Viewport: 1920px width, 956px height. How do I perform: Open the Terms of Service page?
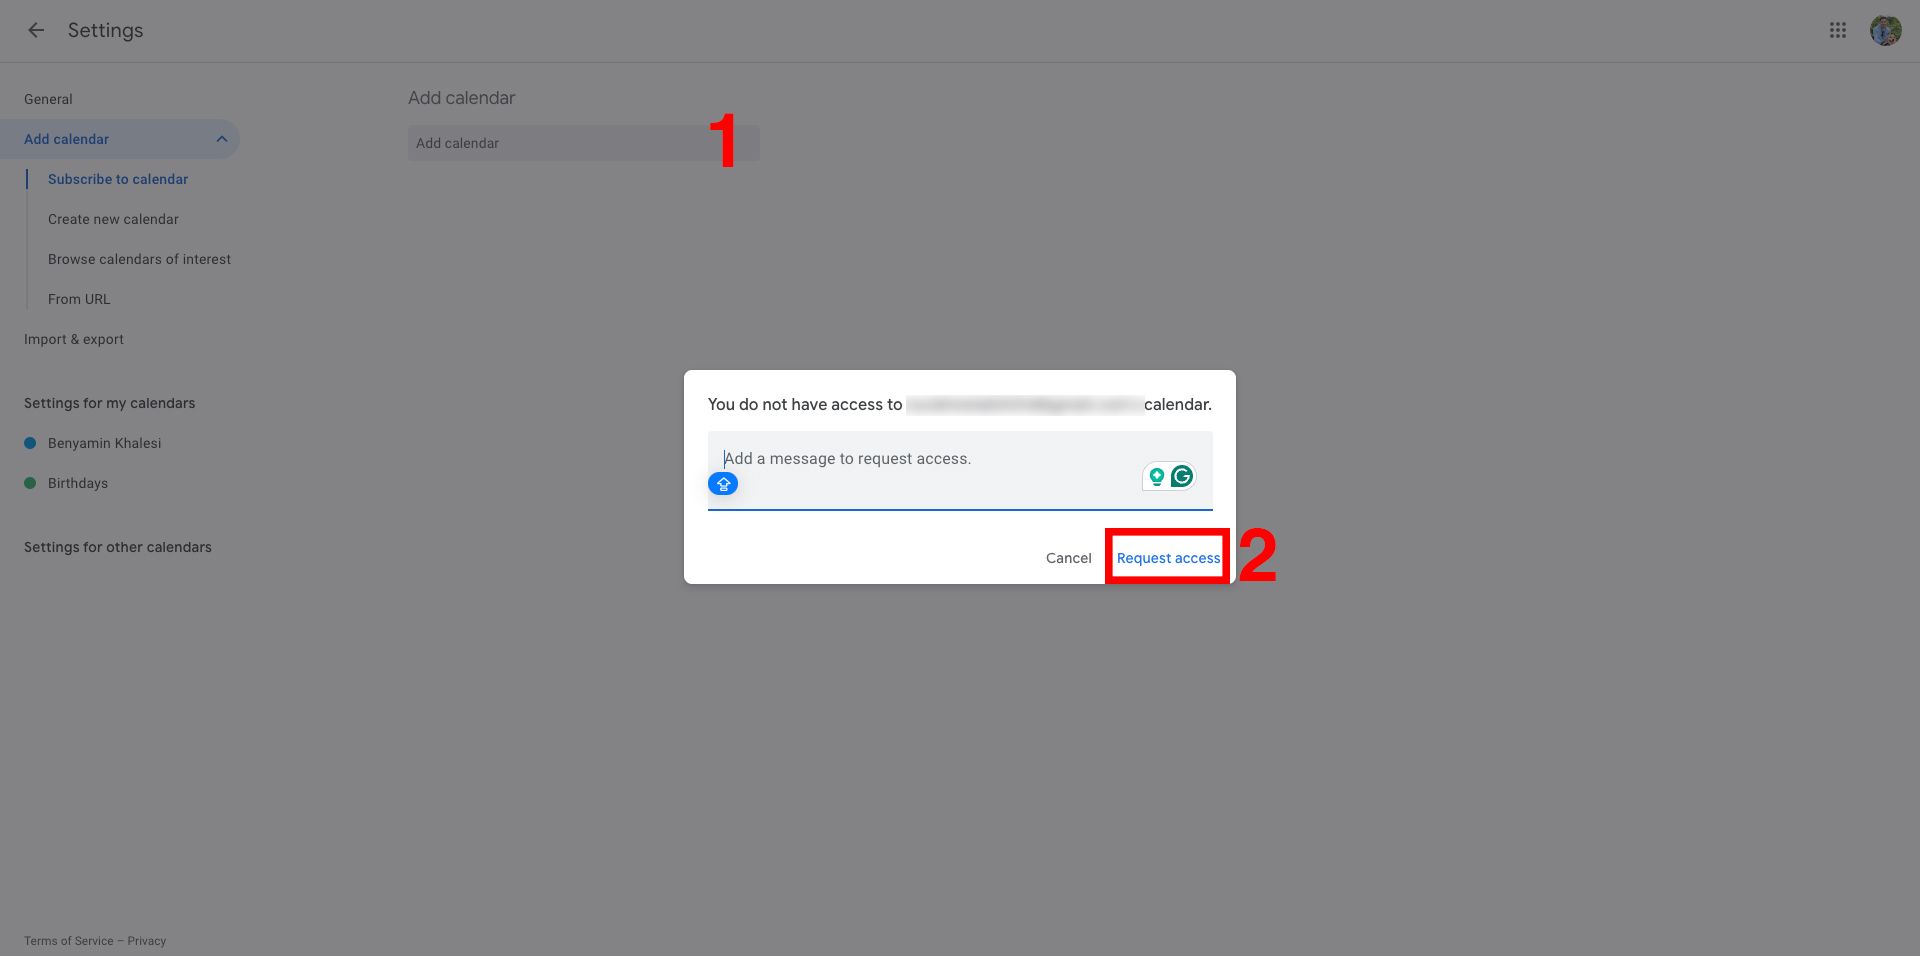[67, 941]
